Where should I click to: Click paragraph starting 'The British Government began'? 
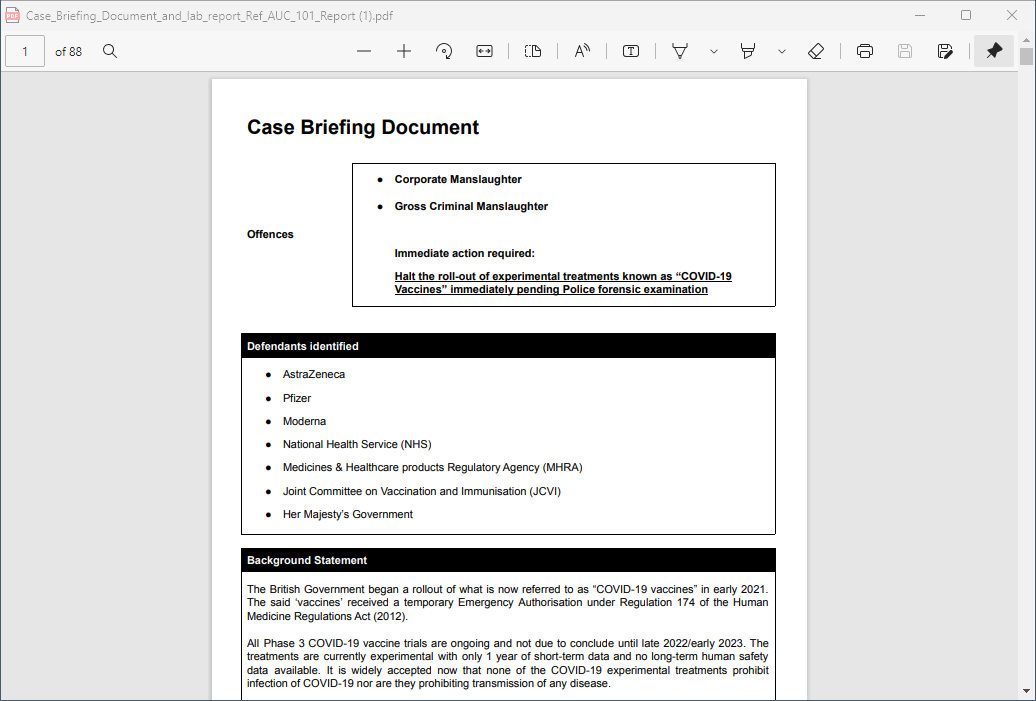(507, 603)
